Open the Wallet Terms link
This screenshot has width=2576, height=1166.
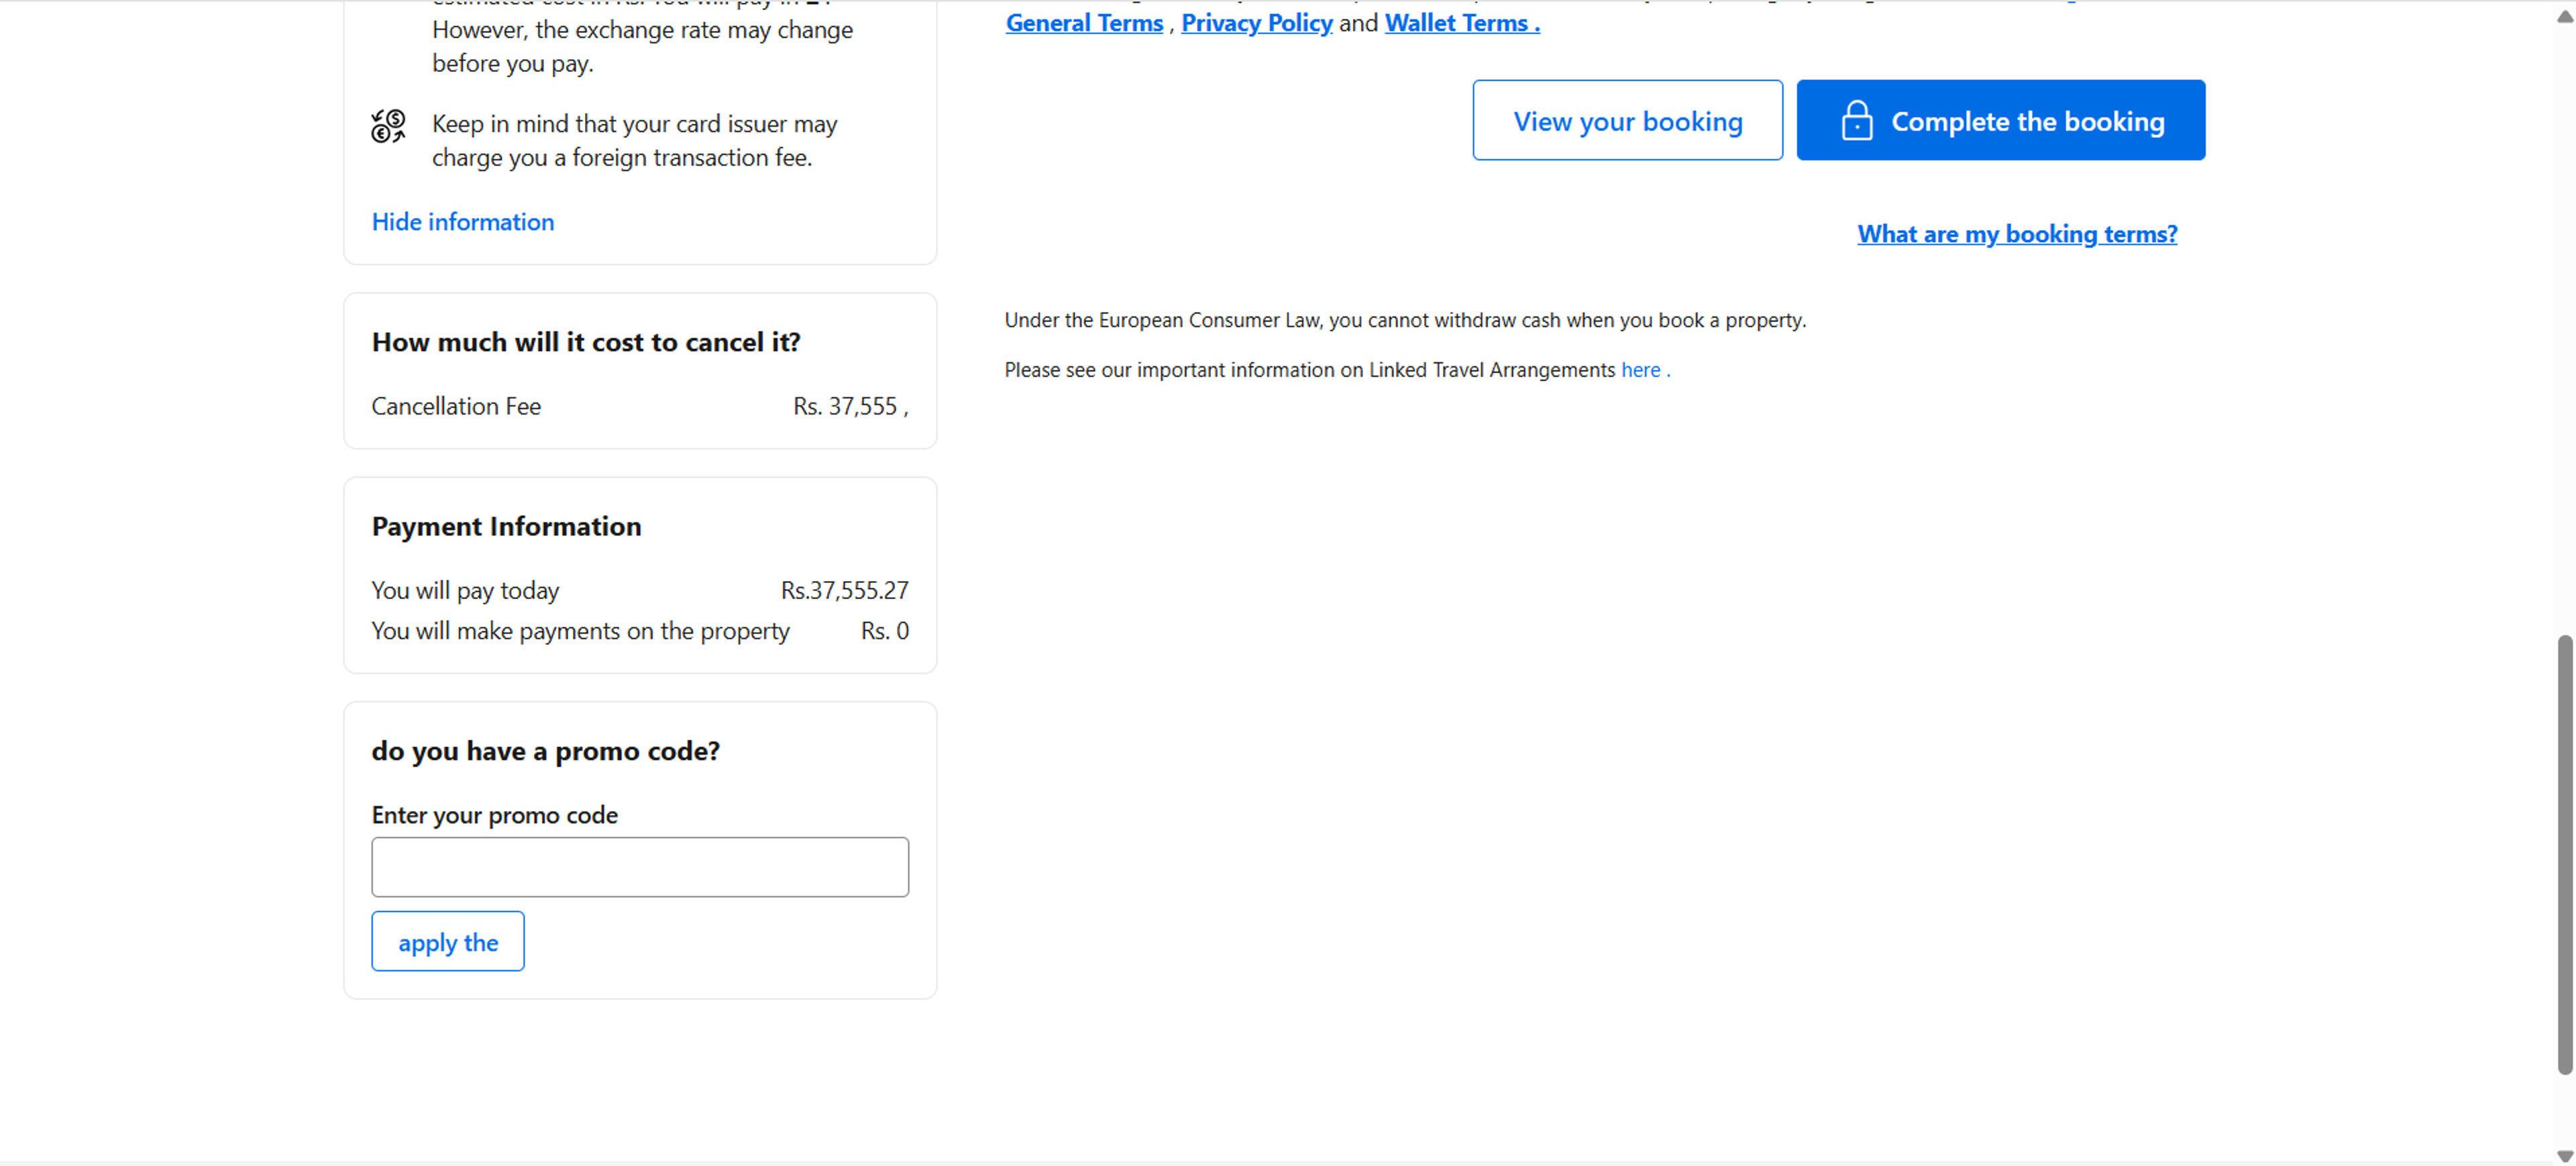coord(1462,23)
